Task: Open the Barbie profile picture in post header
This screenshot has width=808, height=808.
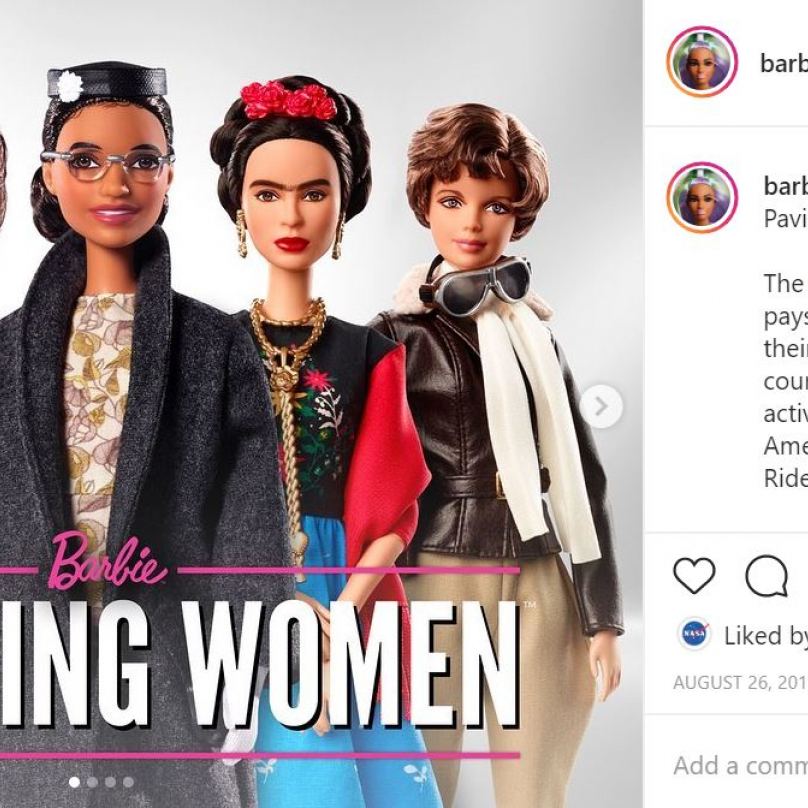Action: pos(702,62)
